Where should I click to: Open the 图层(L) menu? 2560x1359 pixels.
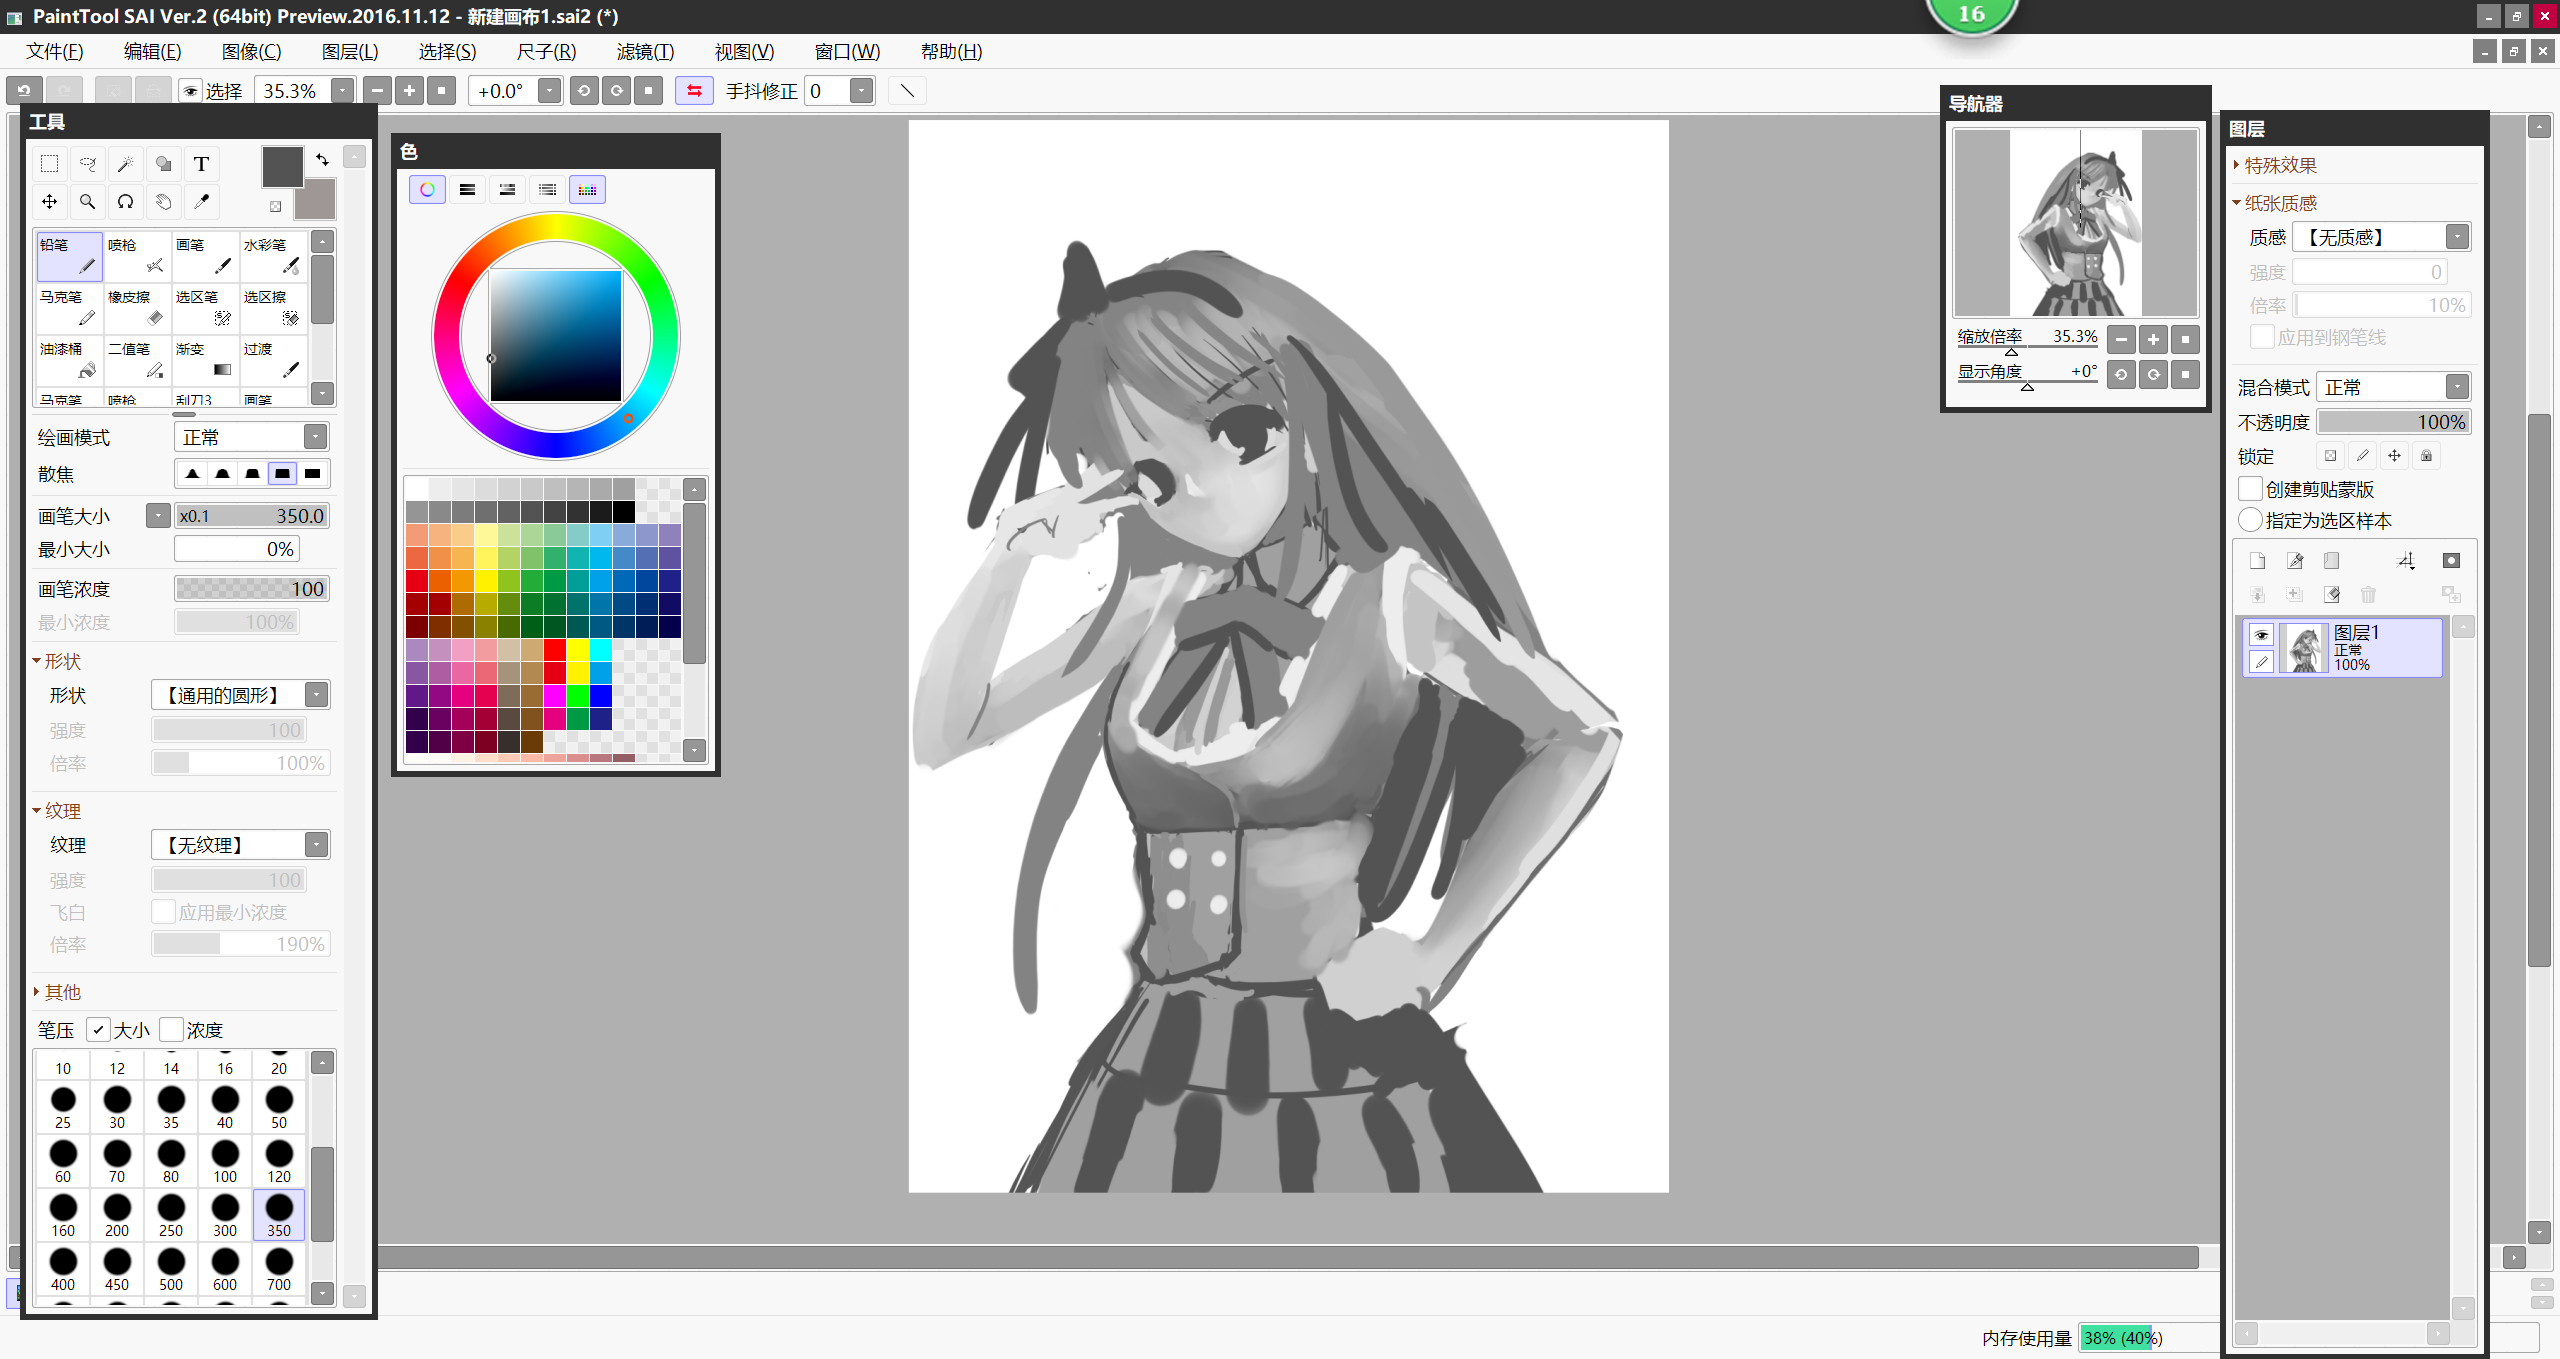pyautogui.click(x=350, y=52)
